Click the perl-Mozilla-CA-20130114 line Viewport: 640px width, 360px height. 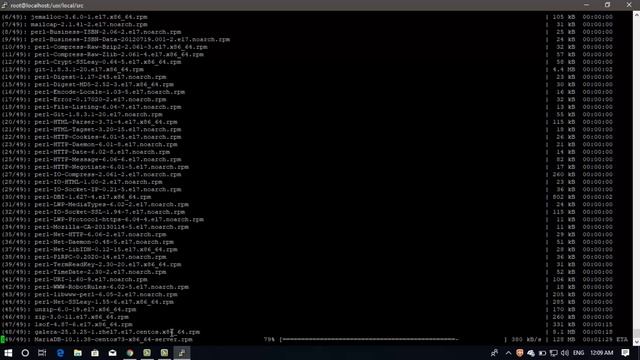(95, 227)
